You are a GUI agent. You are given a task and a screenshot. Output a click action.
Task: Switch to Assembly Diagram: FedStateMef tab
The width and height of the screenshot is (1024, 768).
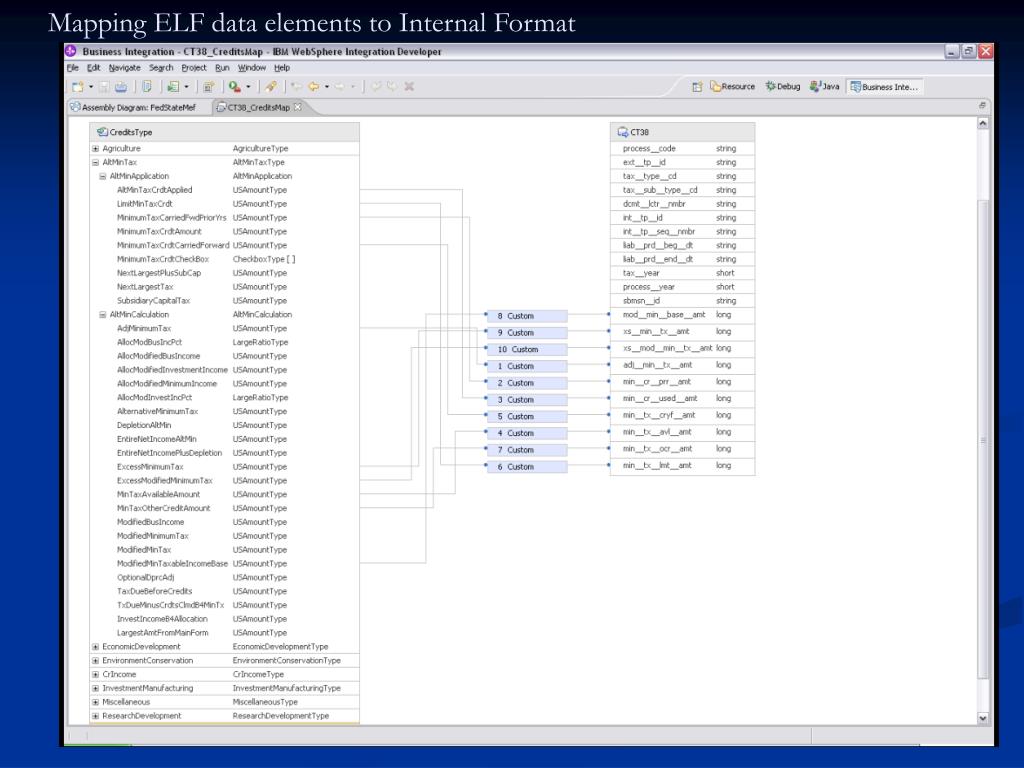133,107
